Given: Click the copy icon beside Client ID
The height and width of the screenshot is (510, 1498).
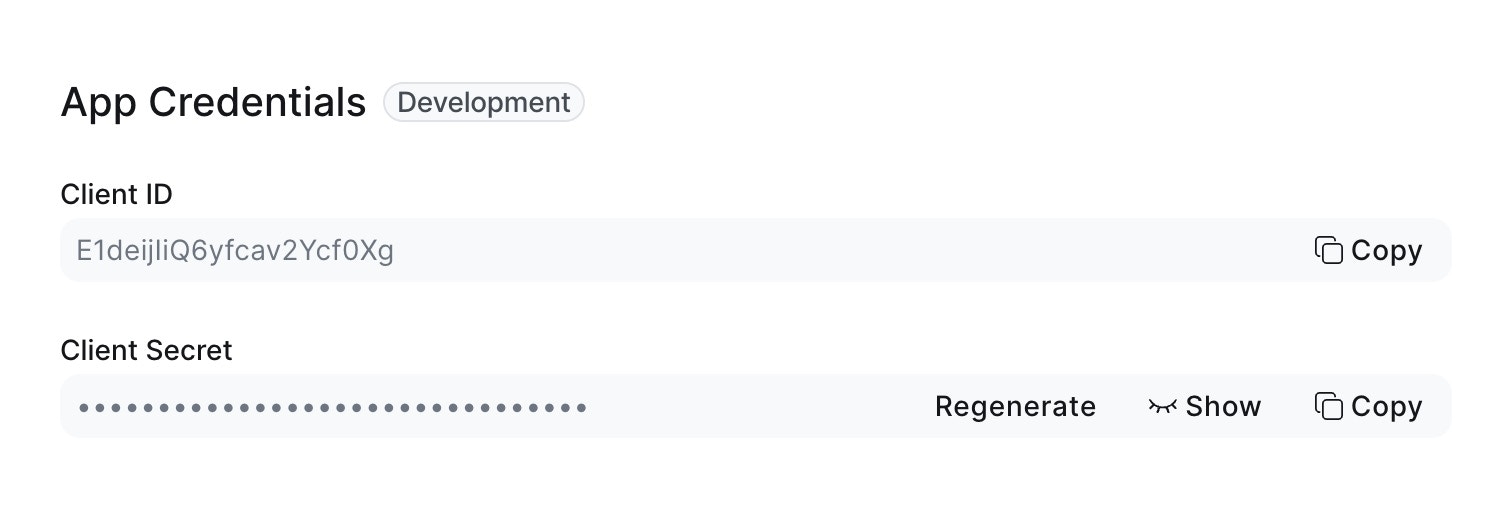Looking at the screenshot, I should (1328, 250).
